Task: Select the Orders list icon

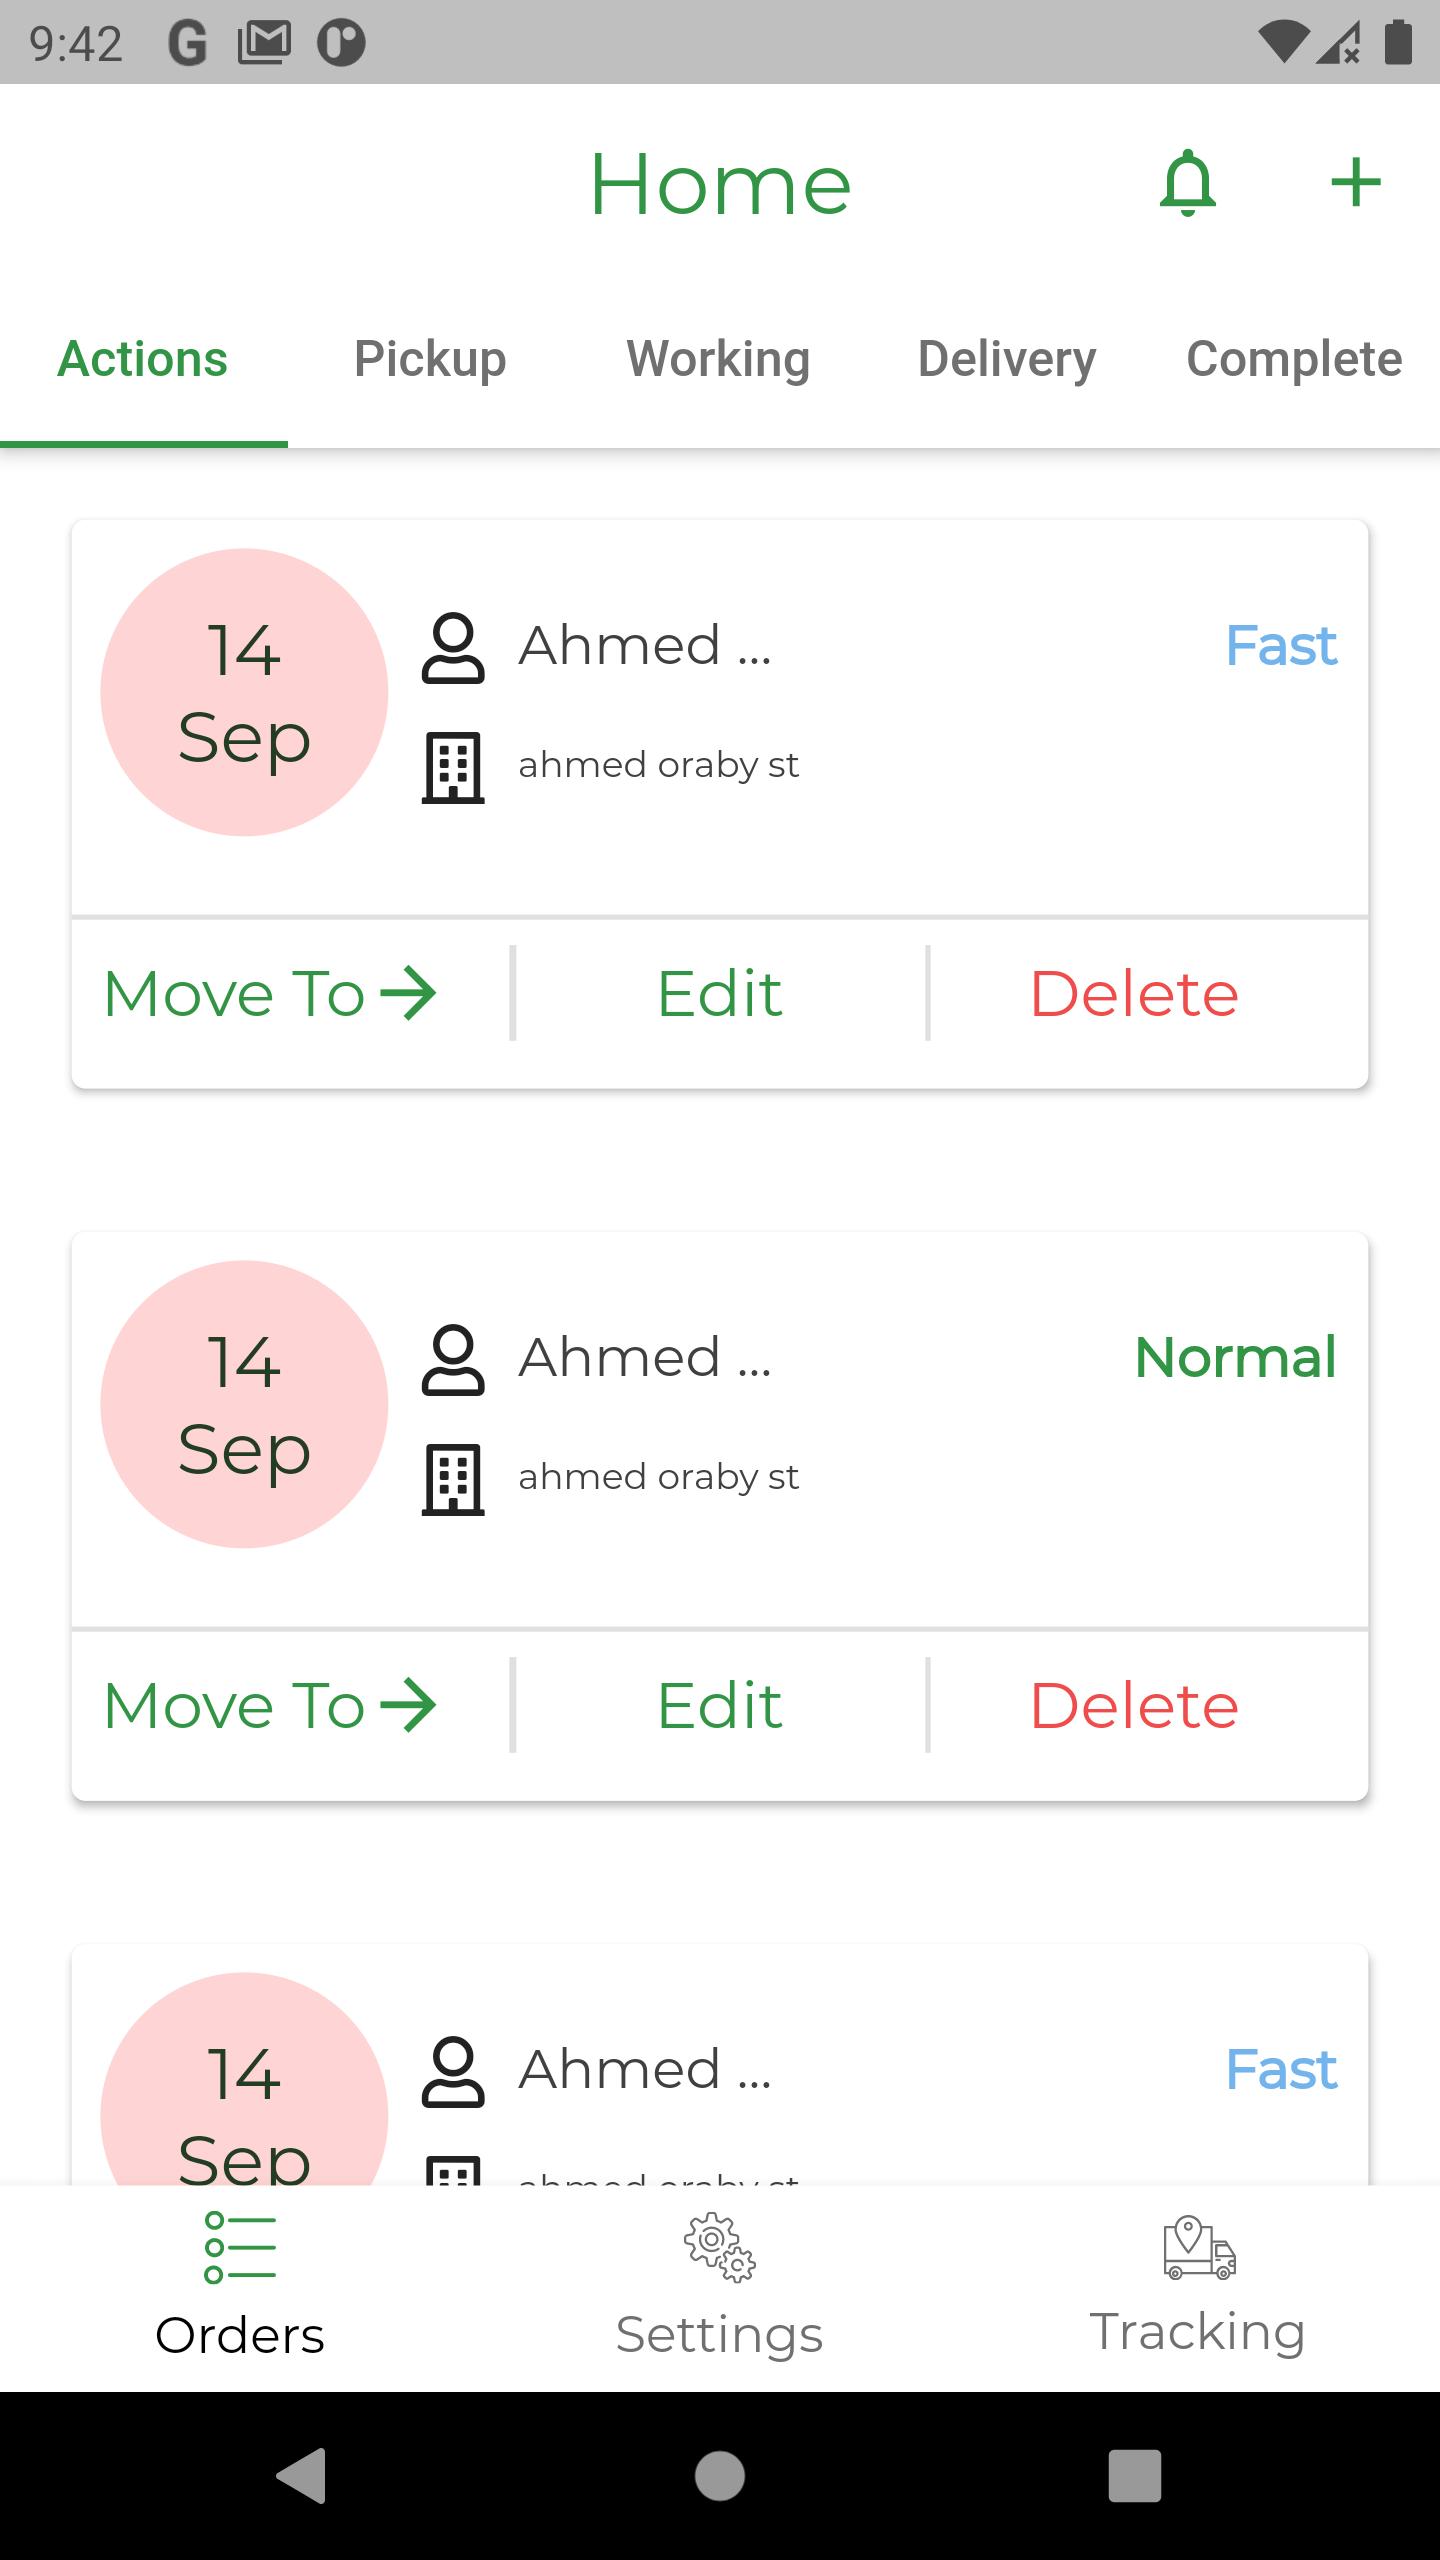Action: point(240,2247)
